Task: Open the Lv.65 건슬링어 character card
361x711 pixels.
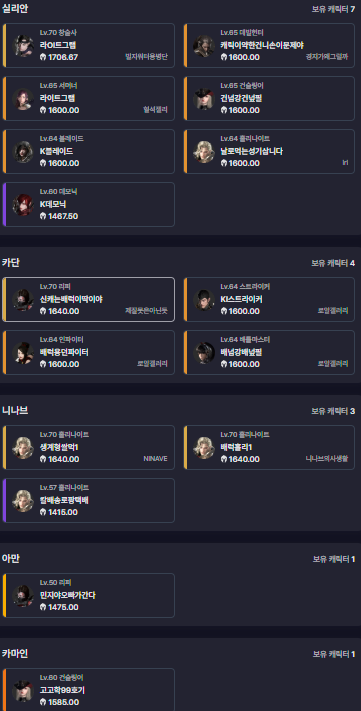Action: tap(269, 98)
